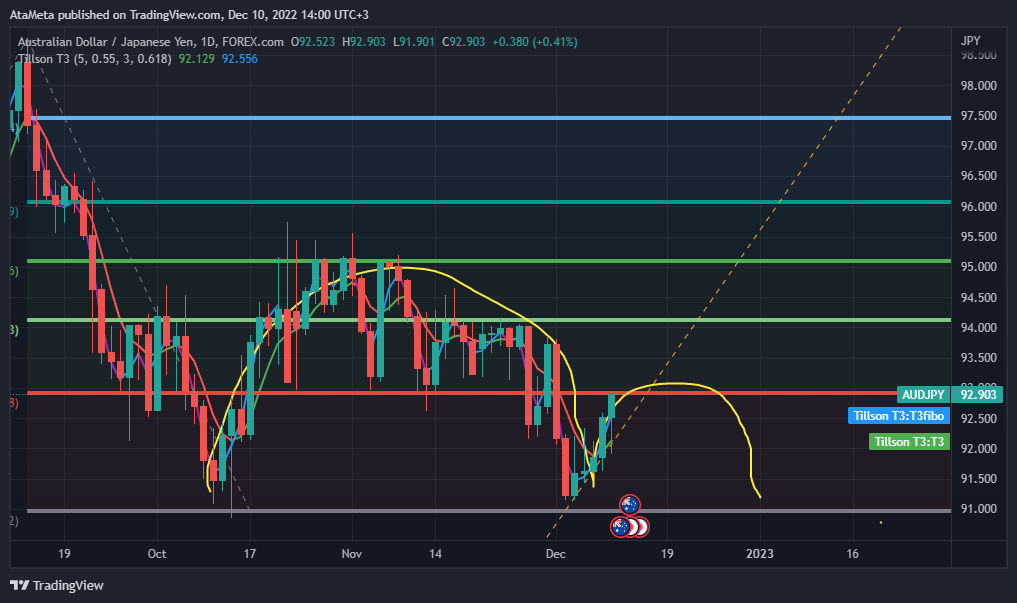The height and width of the screenshot is (603, 1017).
Task: Select the Tillson T3 indicator legend
Action: click(95, 59)
